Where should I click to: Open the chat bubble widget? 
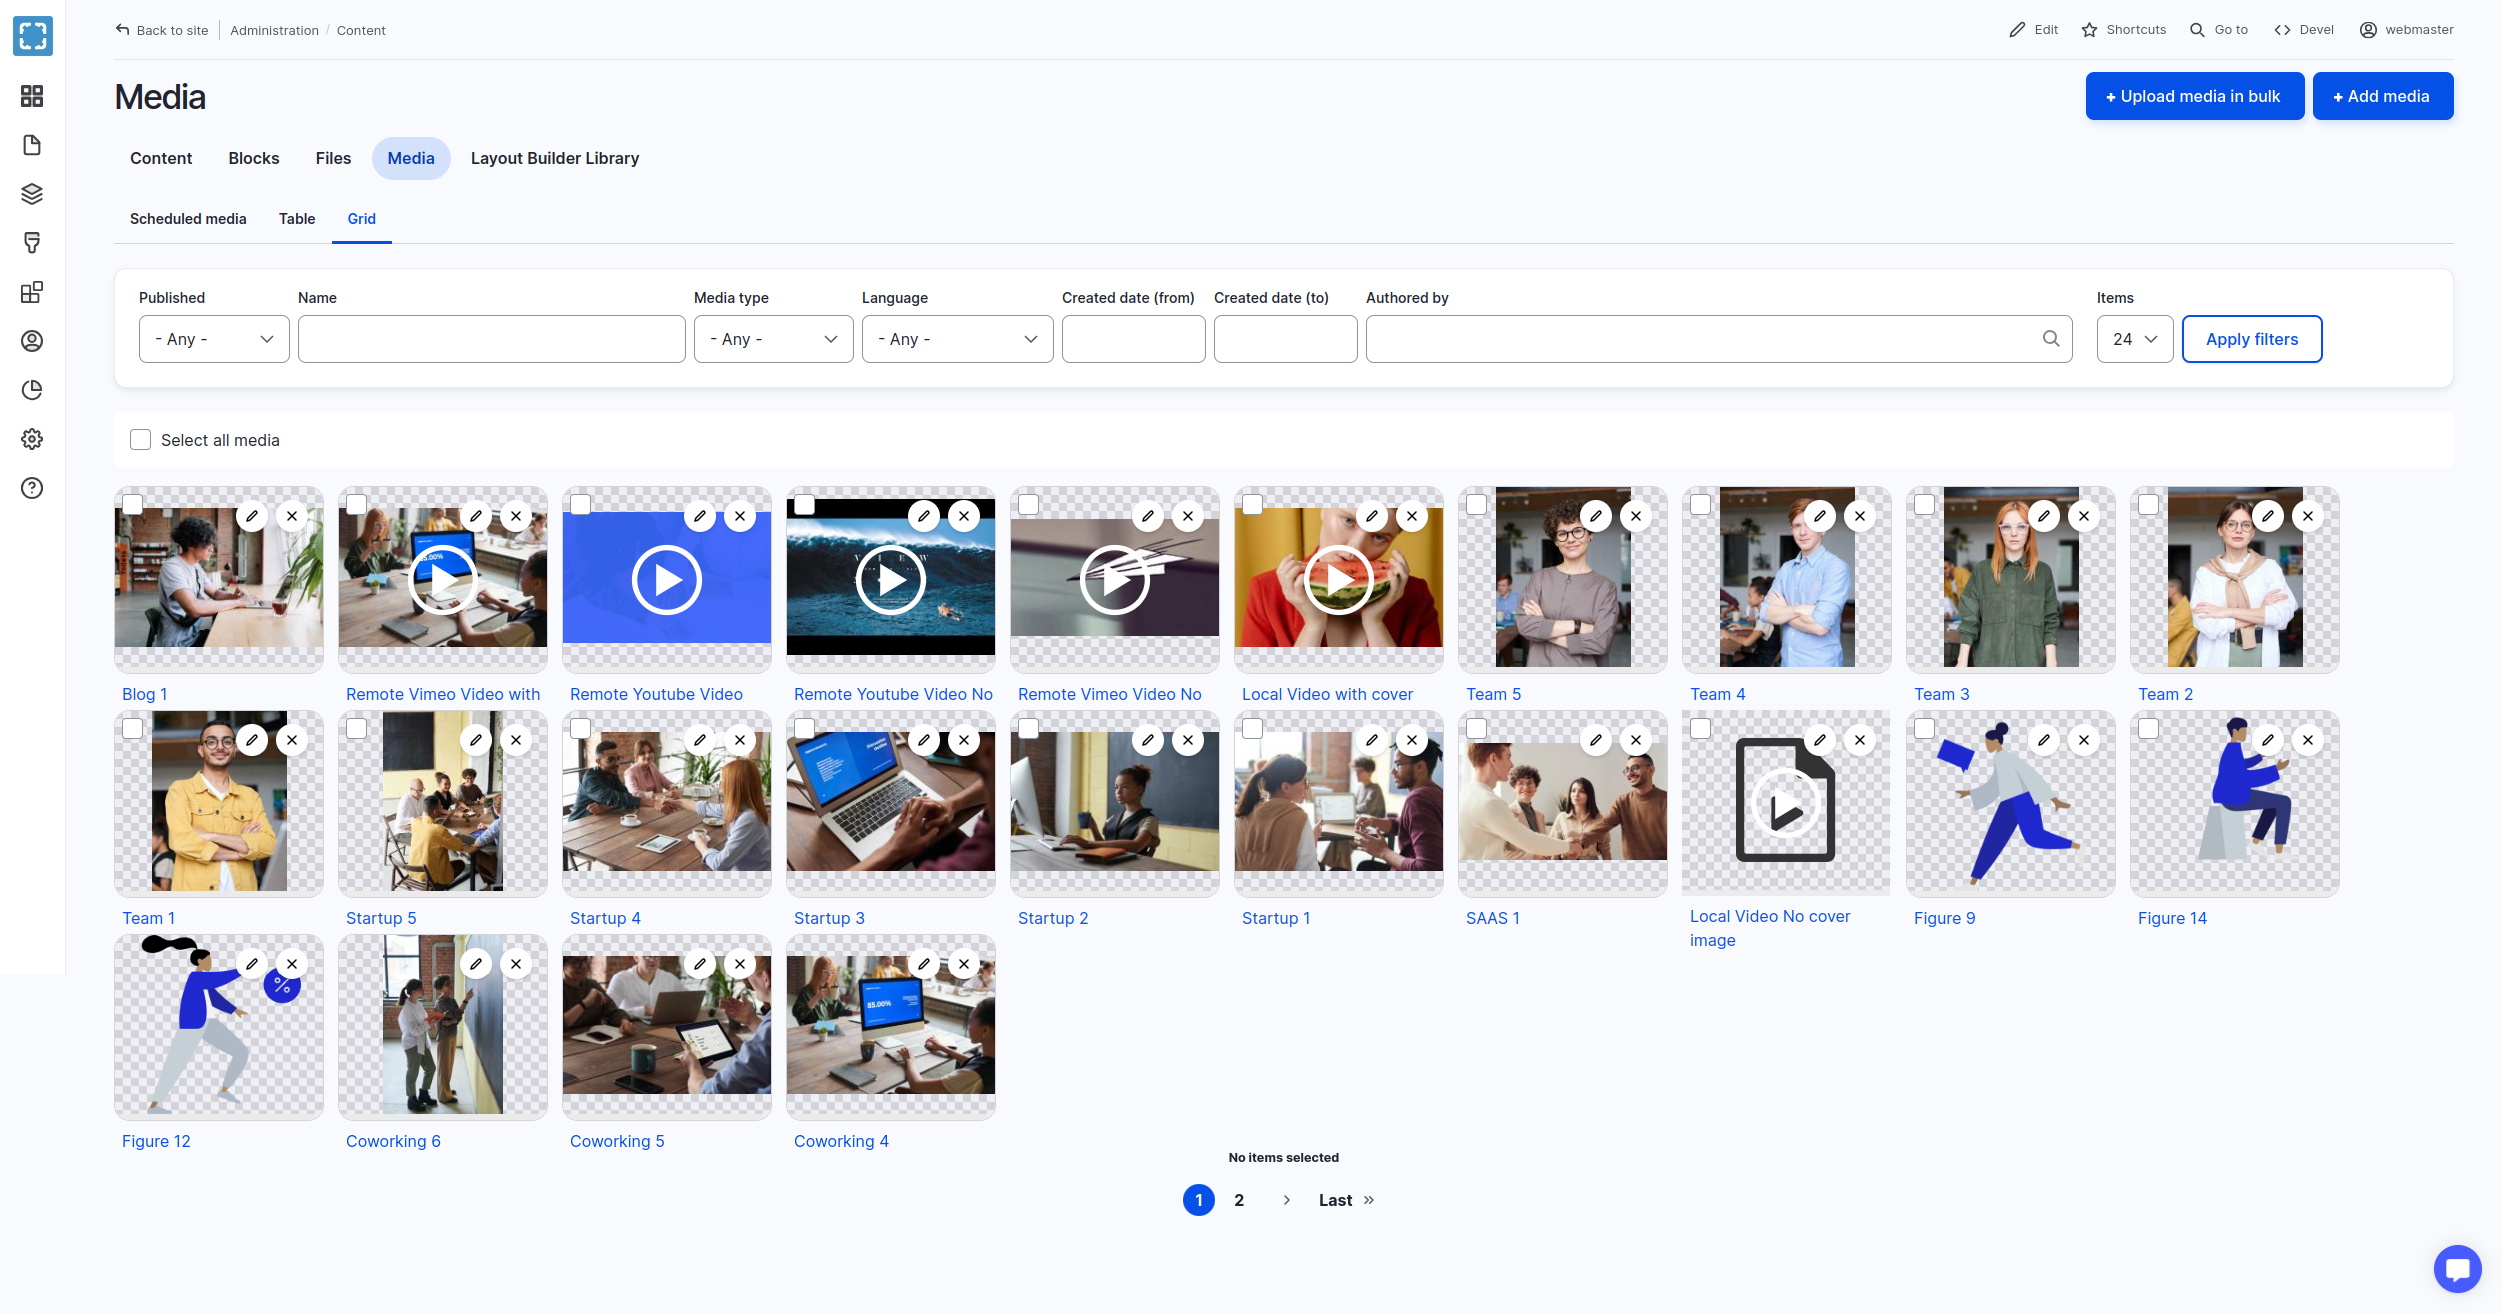pos(2456,1269)
